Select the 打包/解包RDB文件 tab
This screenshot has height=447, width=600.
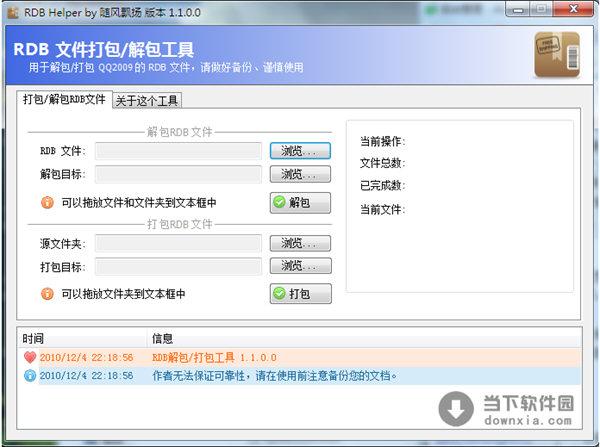(64, 100)
